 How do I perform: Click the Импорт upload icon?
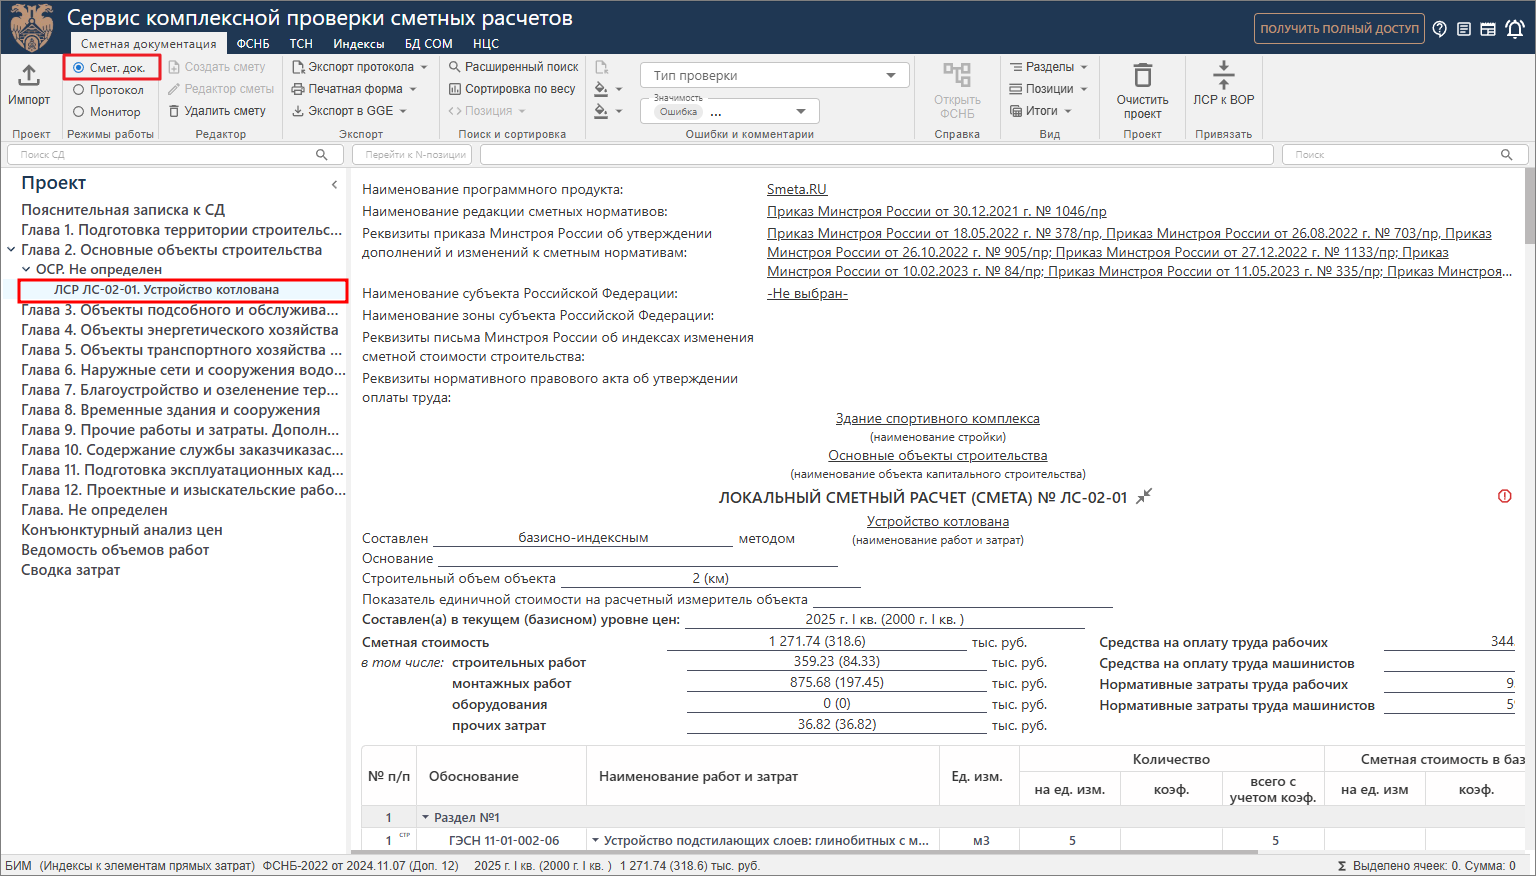29,75
